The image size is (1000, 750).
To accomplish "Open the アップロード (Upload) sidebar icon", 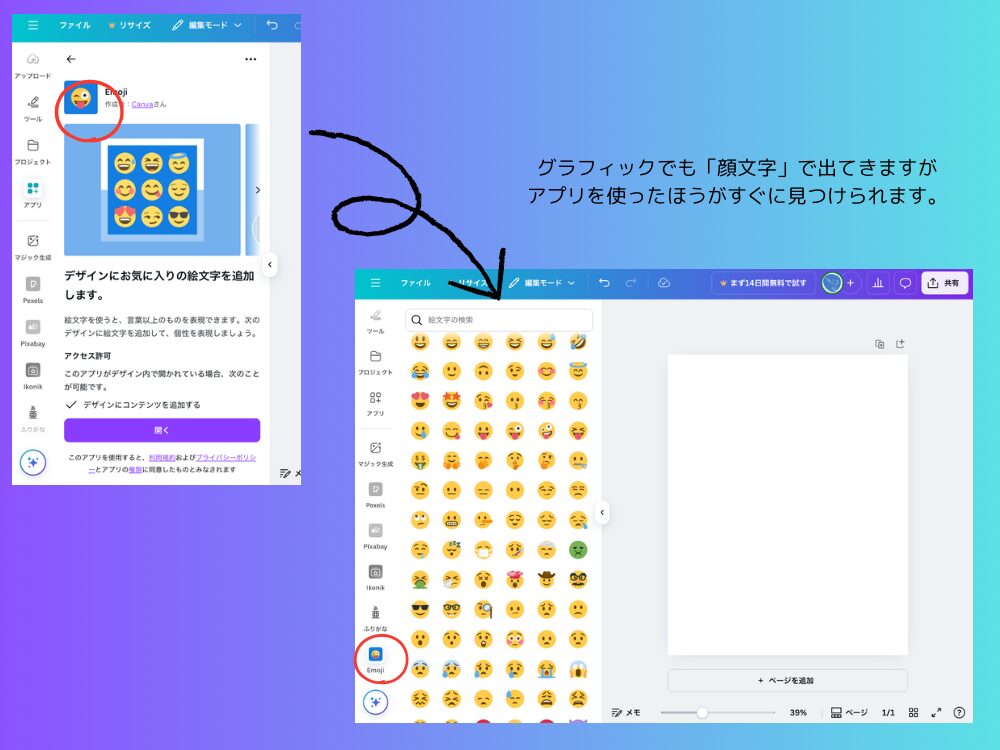I will [33, 65].
